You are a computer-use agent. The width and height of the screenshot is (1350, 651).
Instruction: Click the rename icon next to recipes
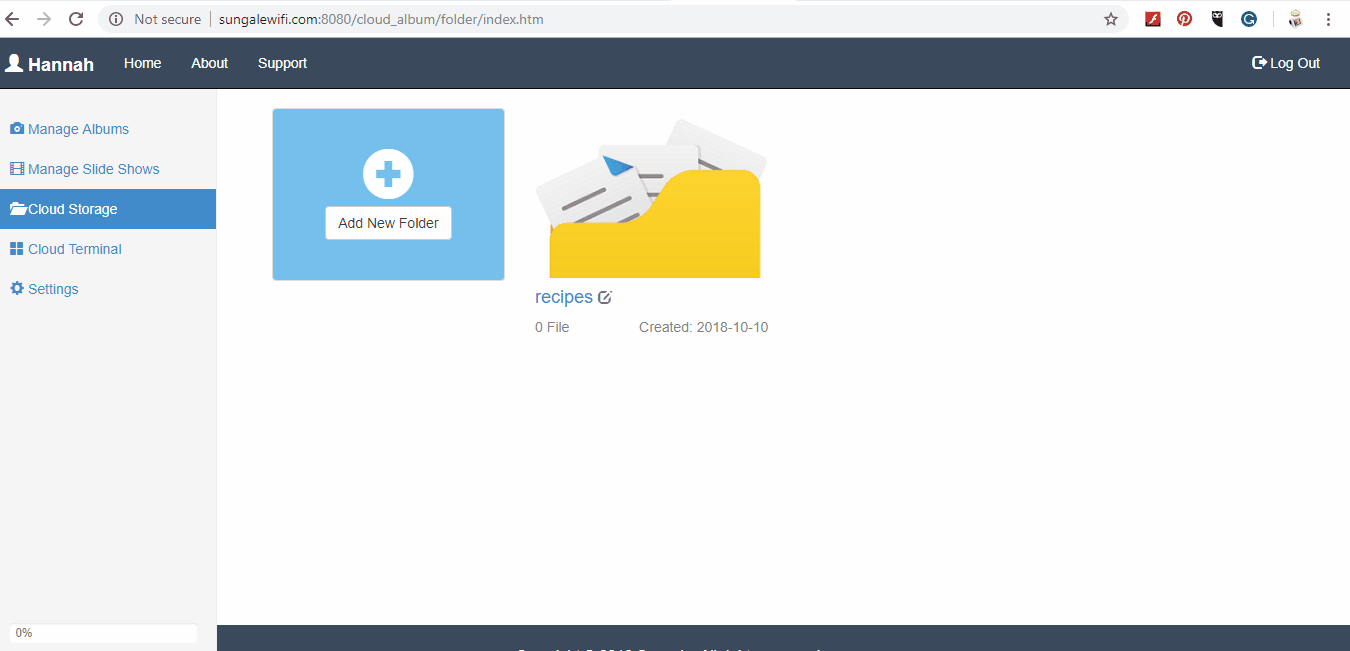click(605, 296)
